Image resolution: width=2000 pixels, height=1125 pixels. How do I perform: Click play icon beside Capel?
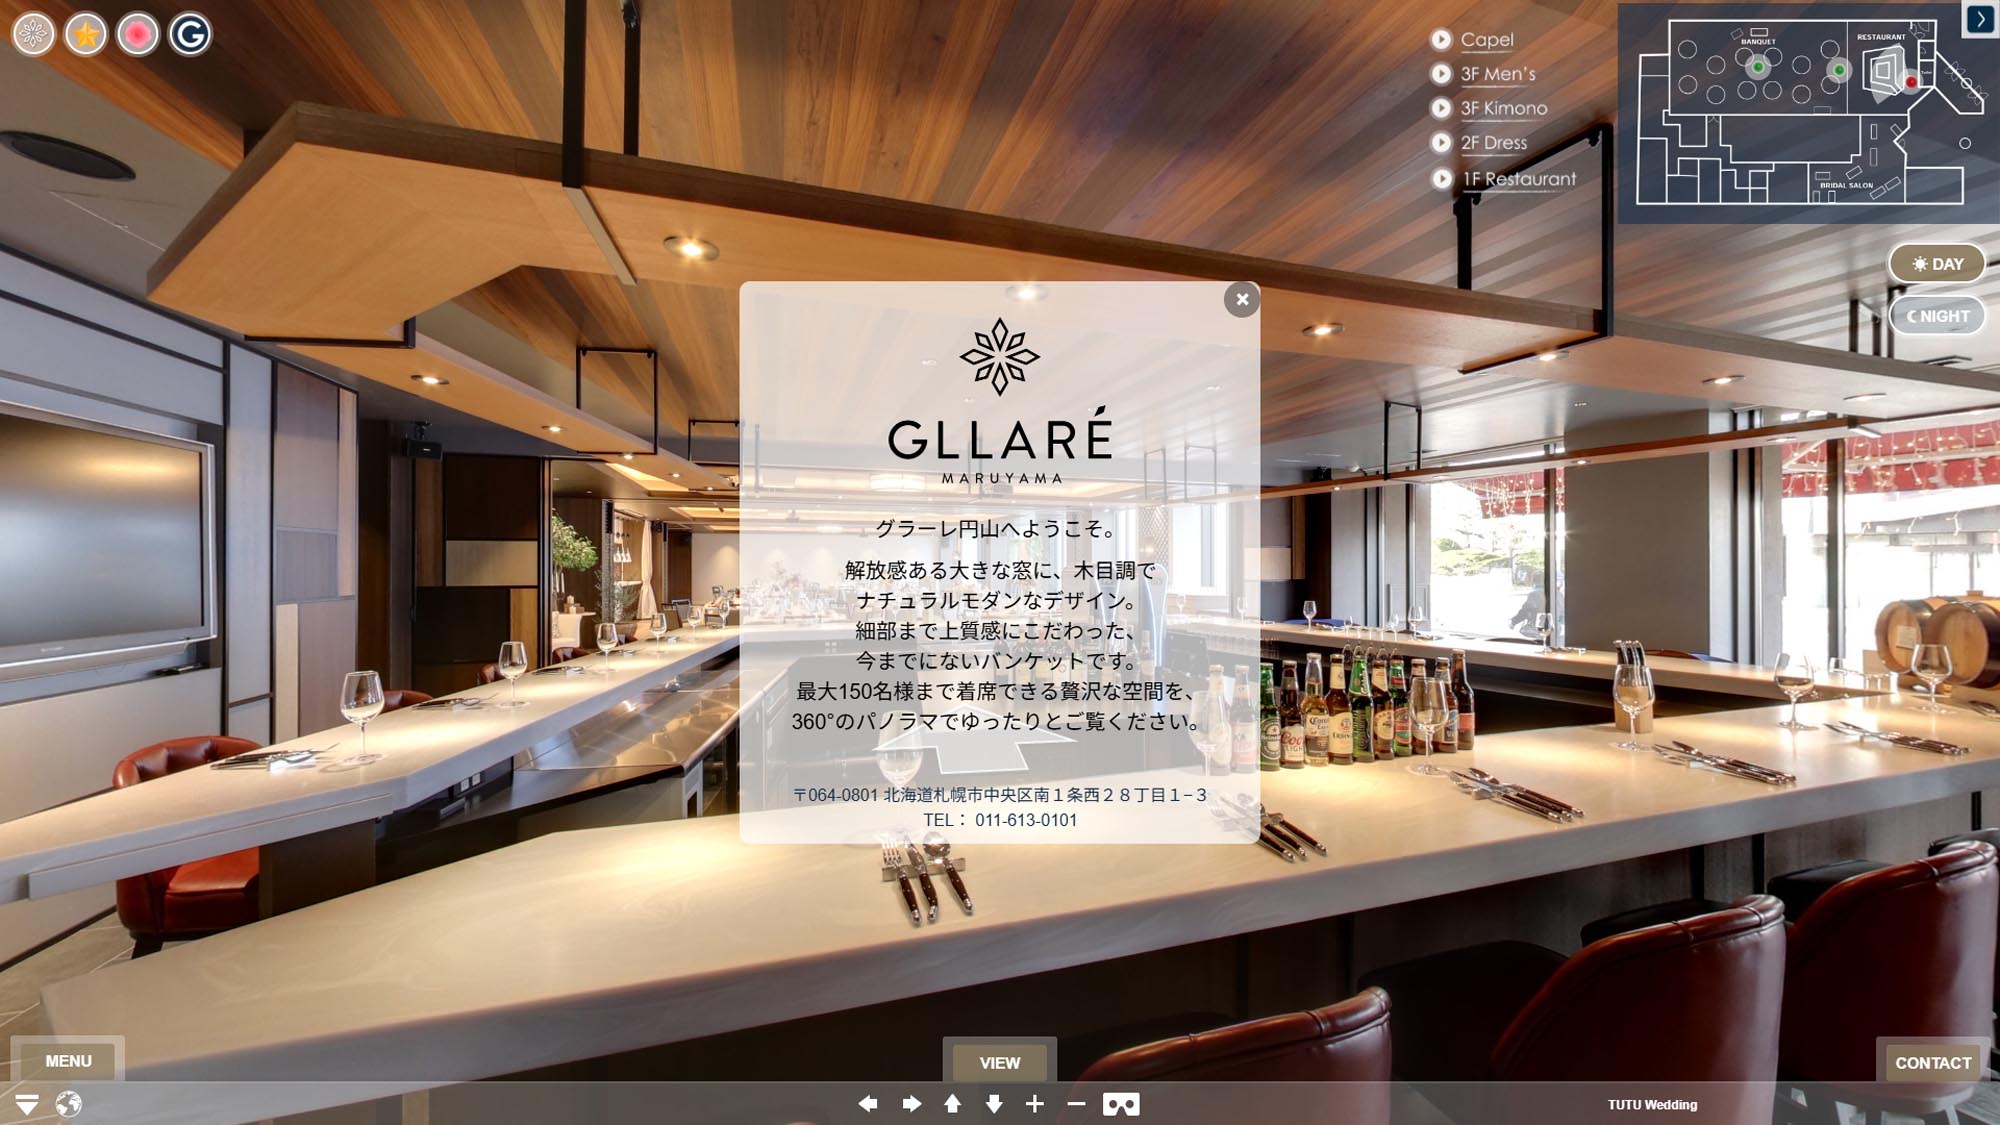[1441, 39]
